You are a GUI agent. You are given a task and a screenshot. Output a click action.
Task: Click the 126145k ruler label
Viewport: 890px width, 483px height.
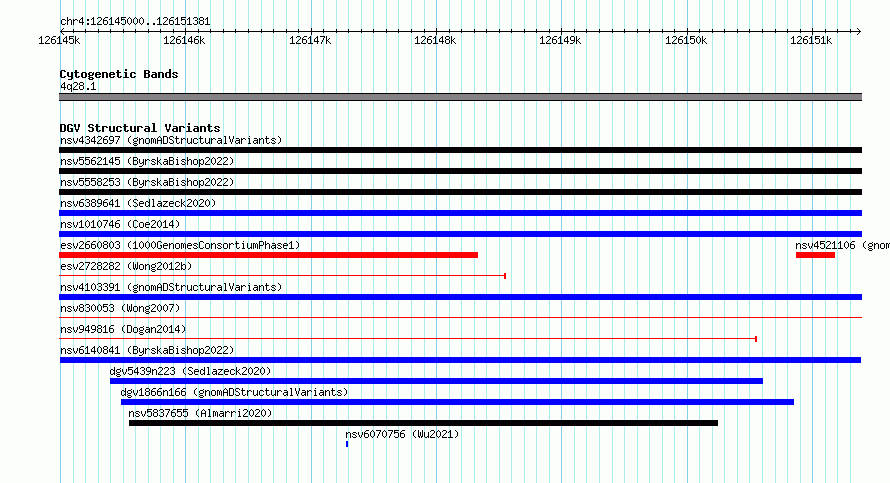point(59,40)
